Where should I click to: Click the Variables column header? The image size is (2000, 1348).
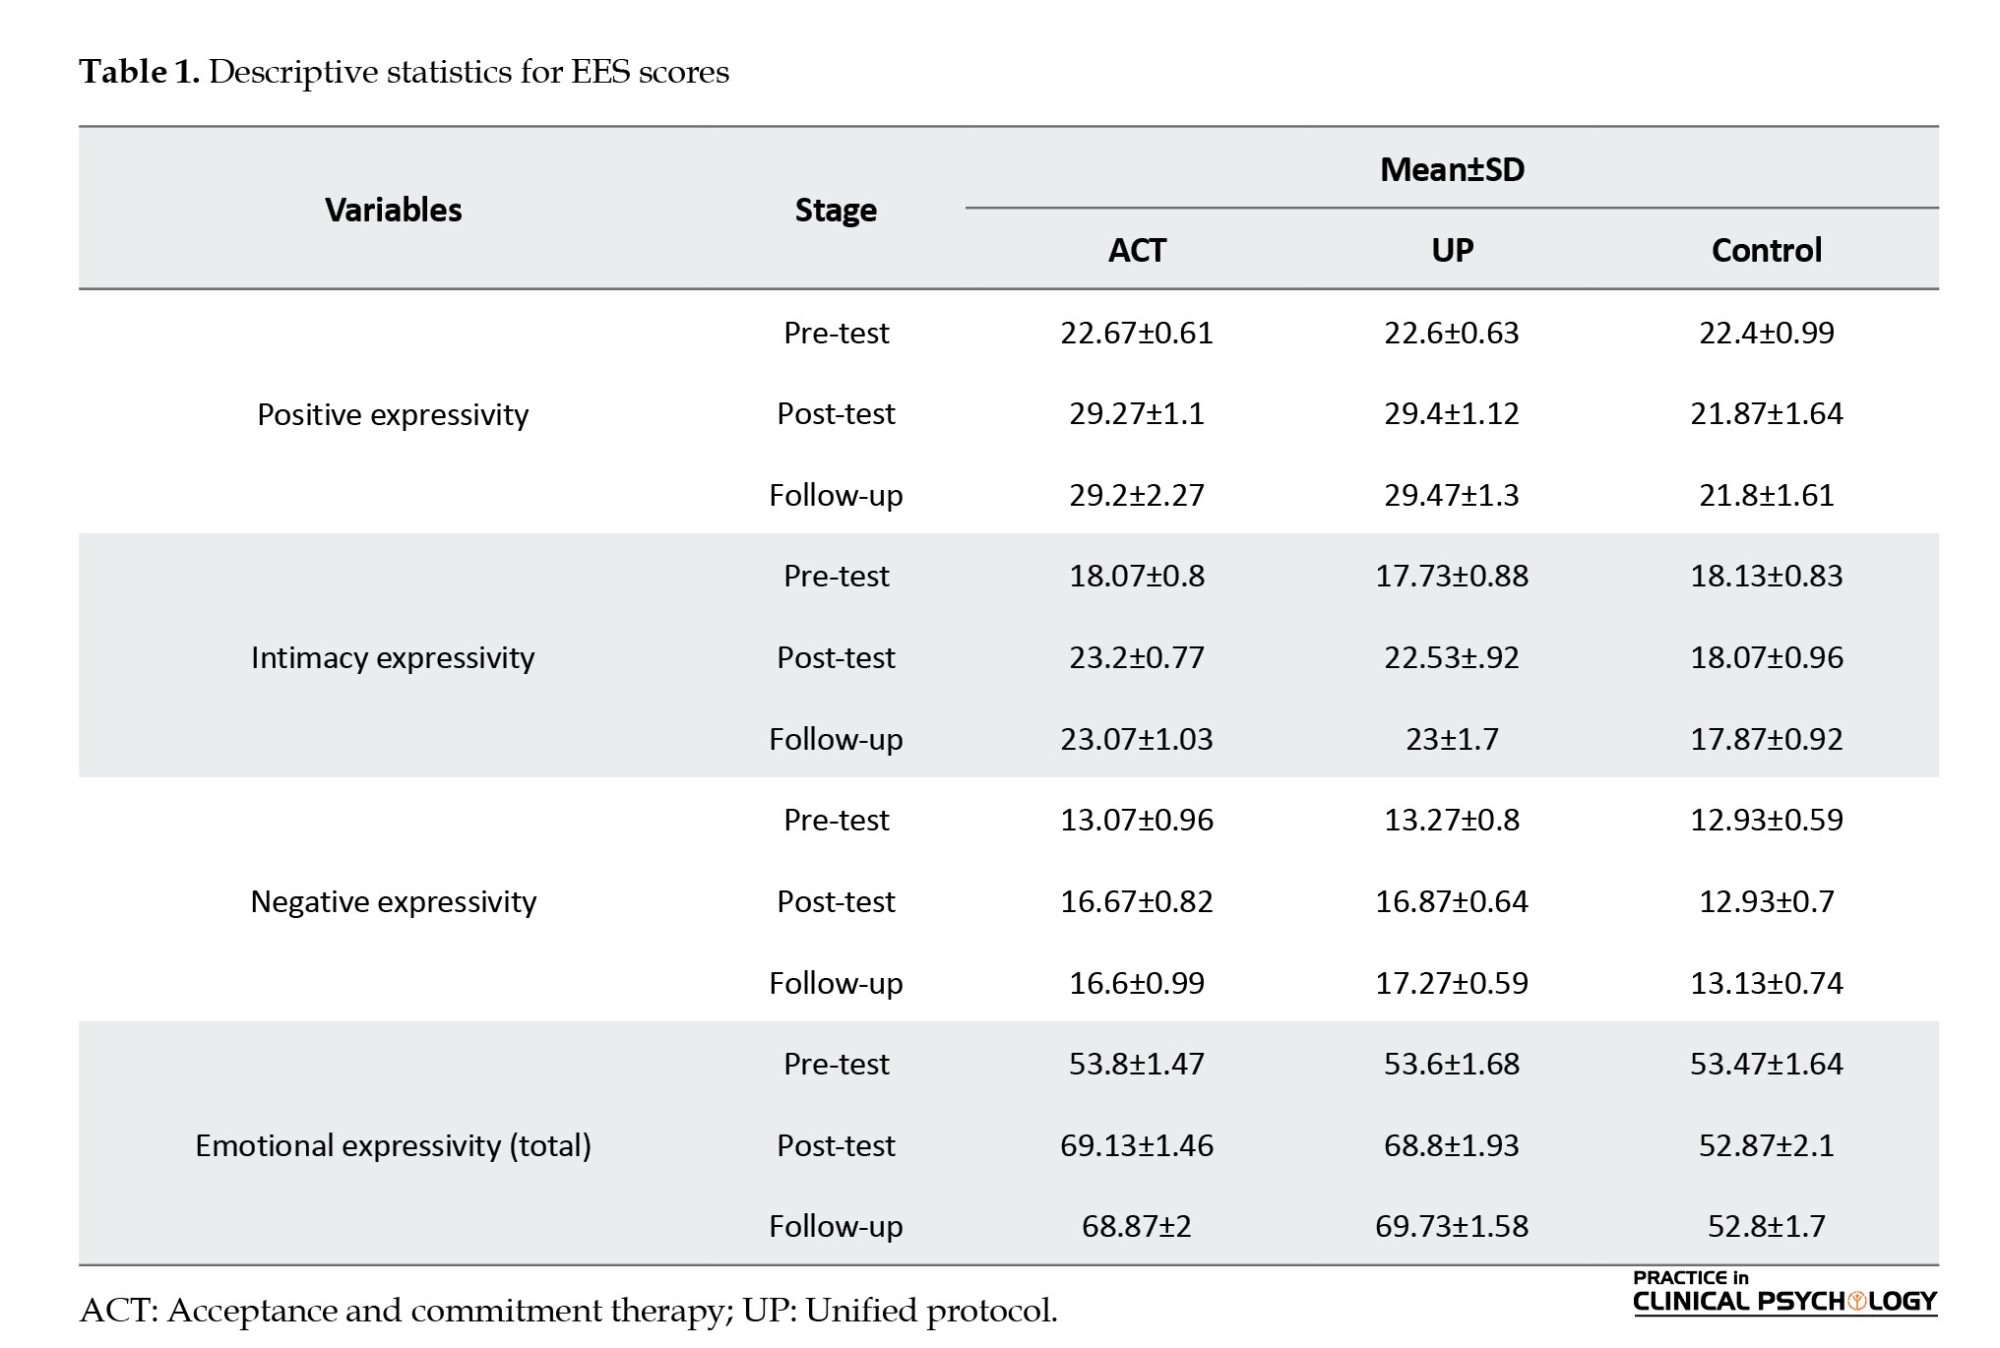[x=393, y=210]
